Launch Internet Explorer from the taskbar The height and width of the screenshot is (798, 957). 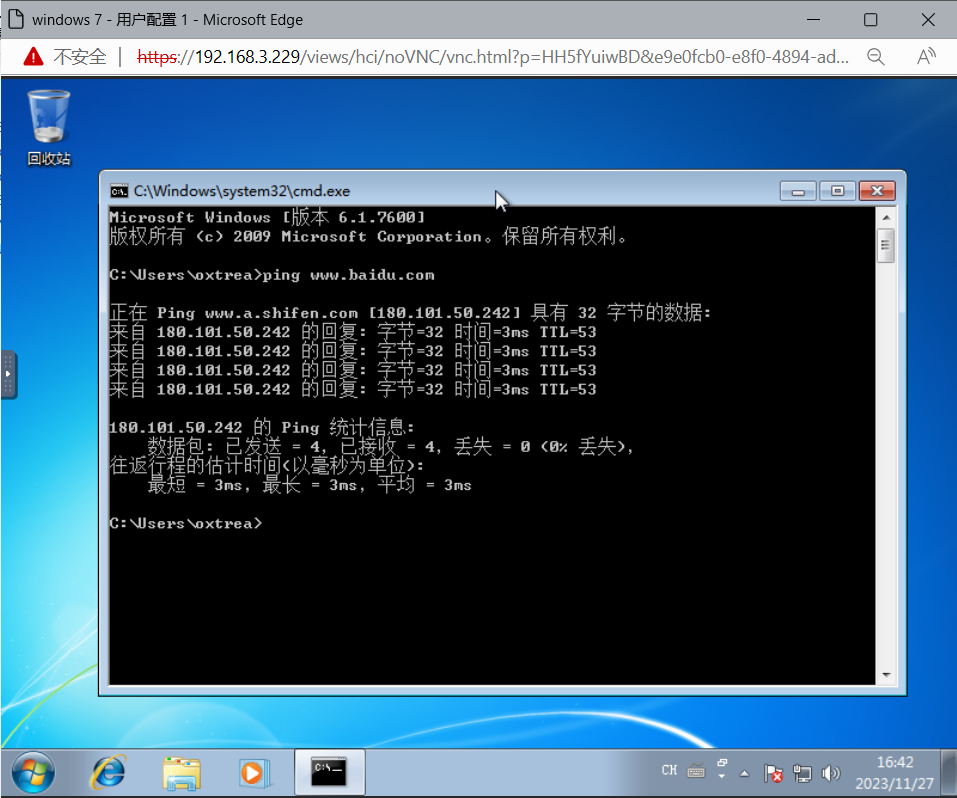click(x=108, y=772)
